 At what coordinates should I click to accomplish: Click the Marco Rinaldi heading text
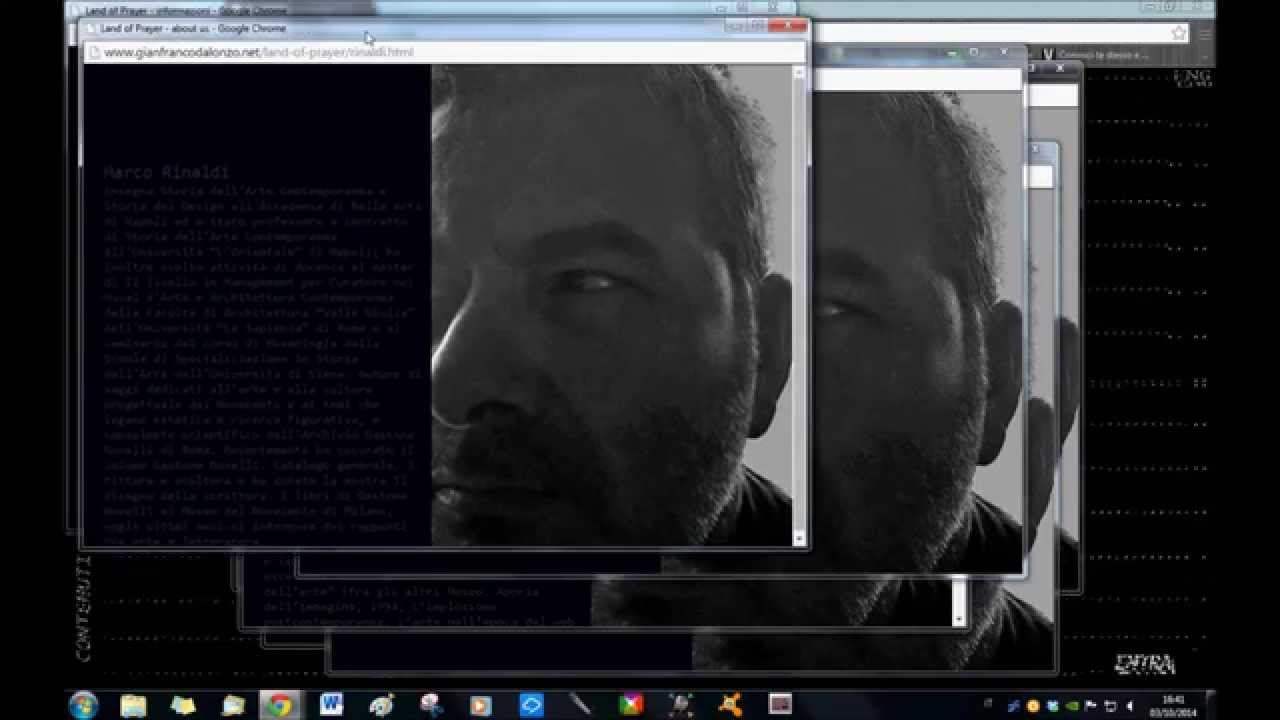(x=166, y=172)
